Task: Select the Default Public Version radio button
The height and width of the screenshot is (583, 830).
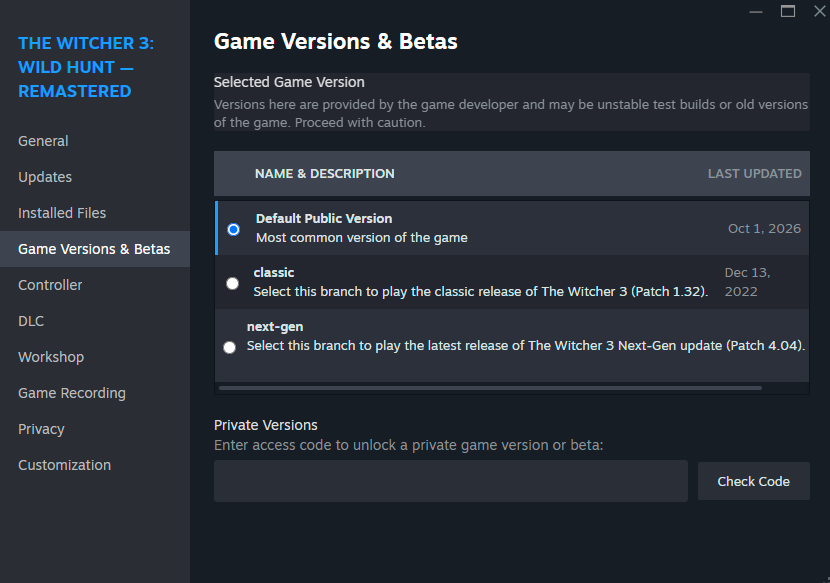Action: 233,229
